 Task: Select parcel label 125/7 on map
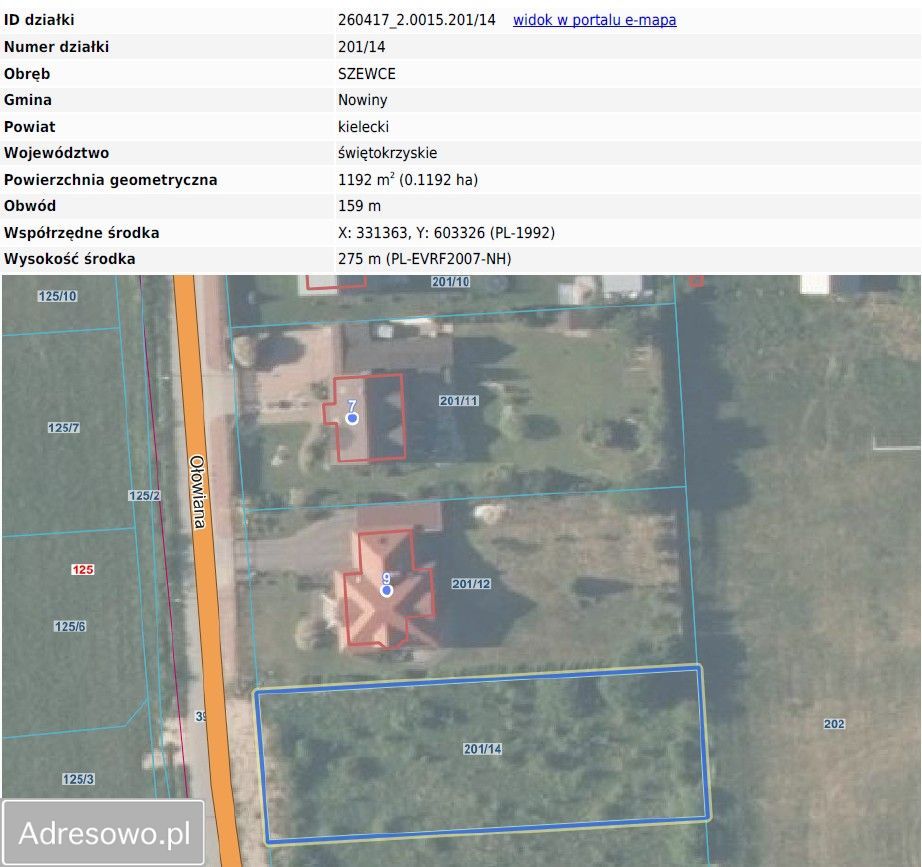pyautogui.click(x=64, y=428)
